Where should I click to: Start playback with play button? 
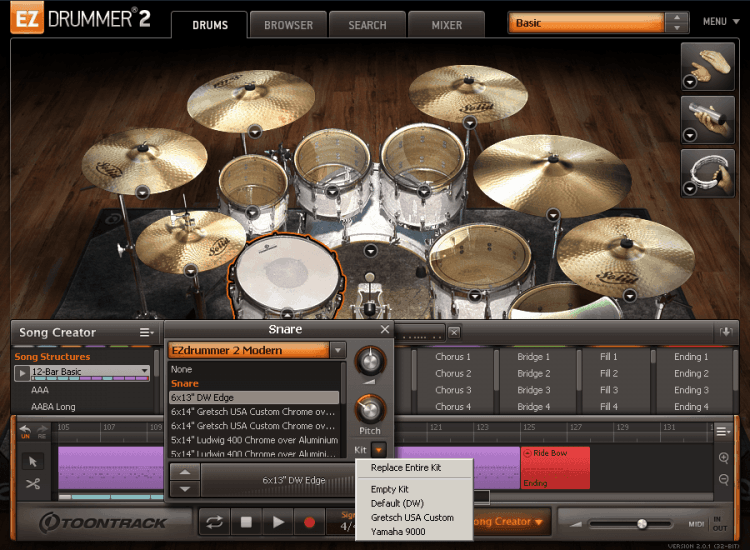tap(278, 522)
